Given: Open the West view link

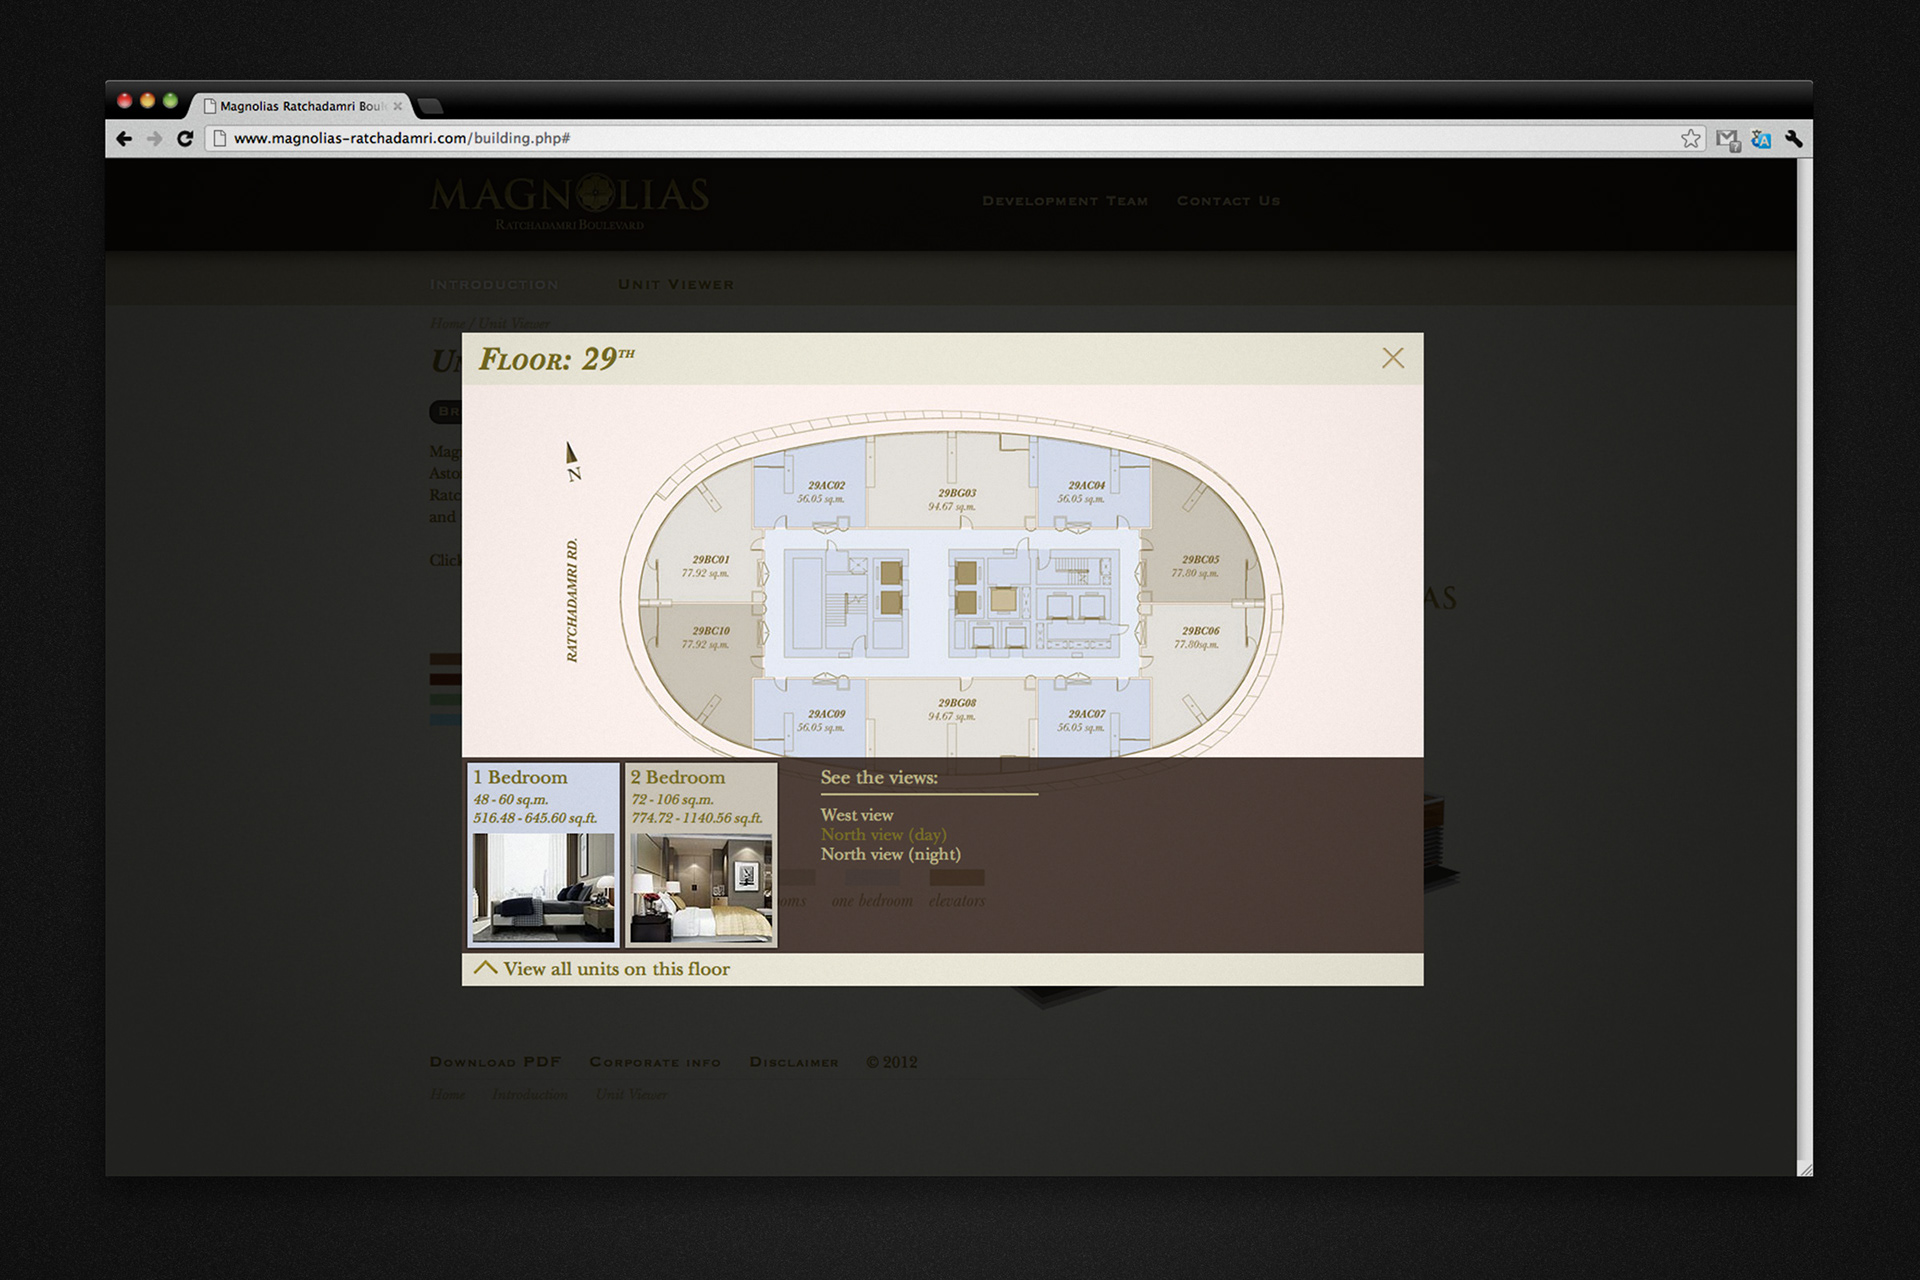Looking at the screenshot, I should (857, 815).
